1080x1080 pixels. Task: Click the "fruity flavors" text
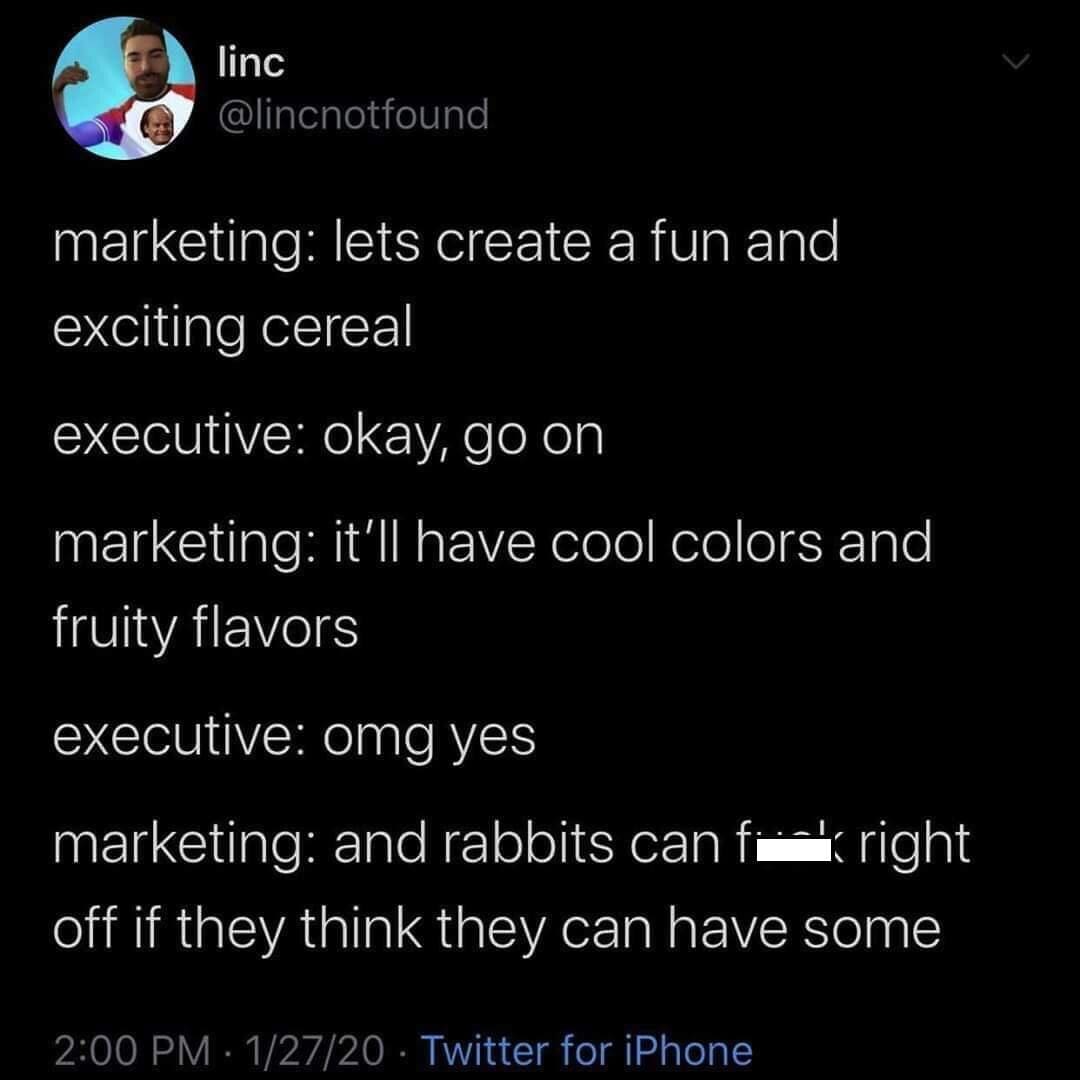click(x=205, y=629)
